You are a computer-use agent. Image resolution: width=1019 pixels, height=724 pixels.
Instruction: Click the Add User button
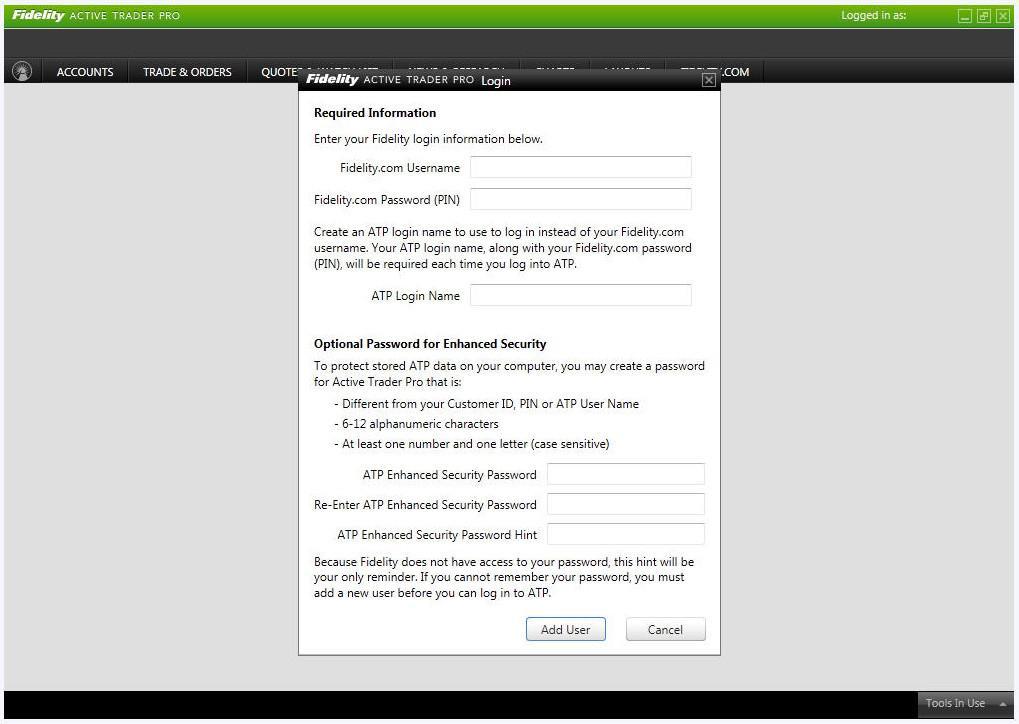tap(565, 629)
